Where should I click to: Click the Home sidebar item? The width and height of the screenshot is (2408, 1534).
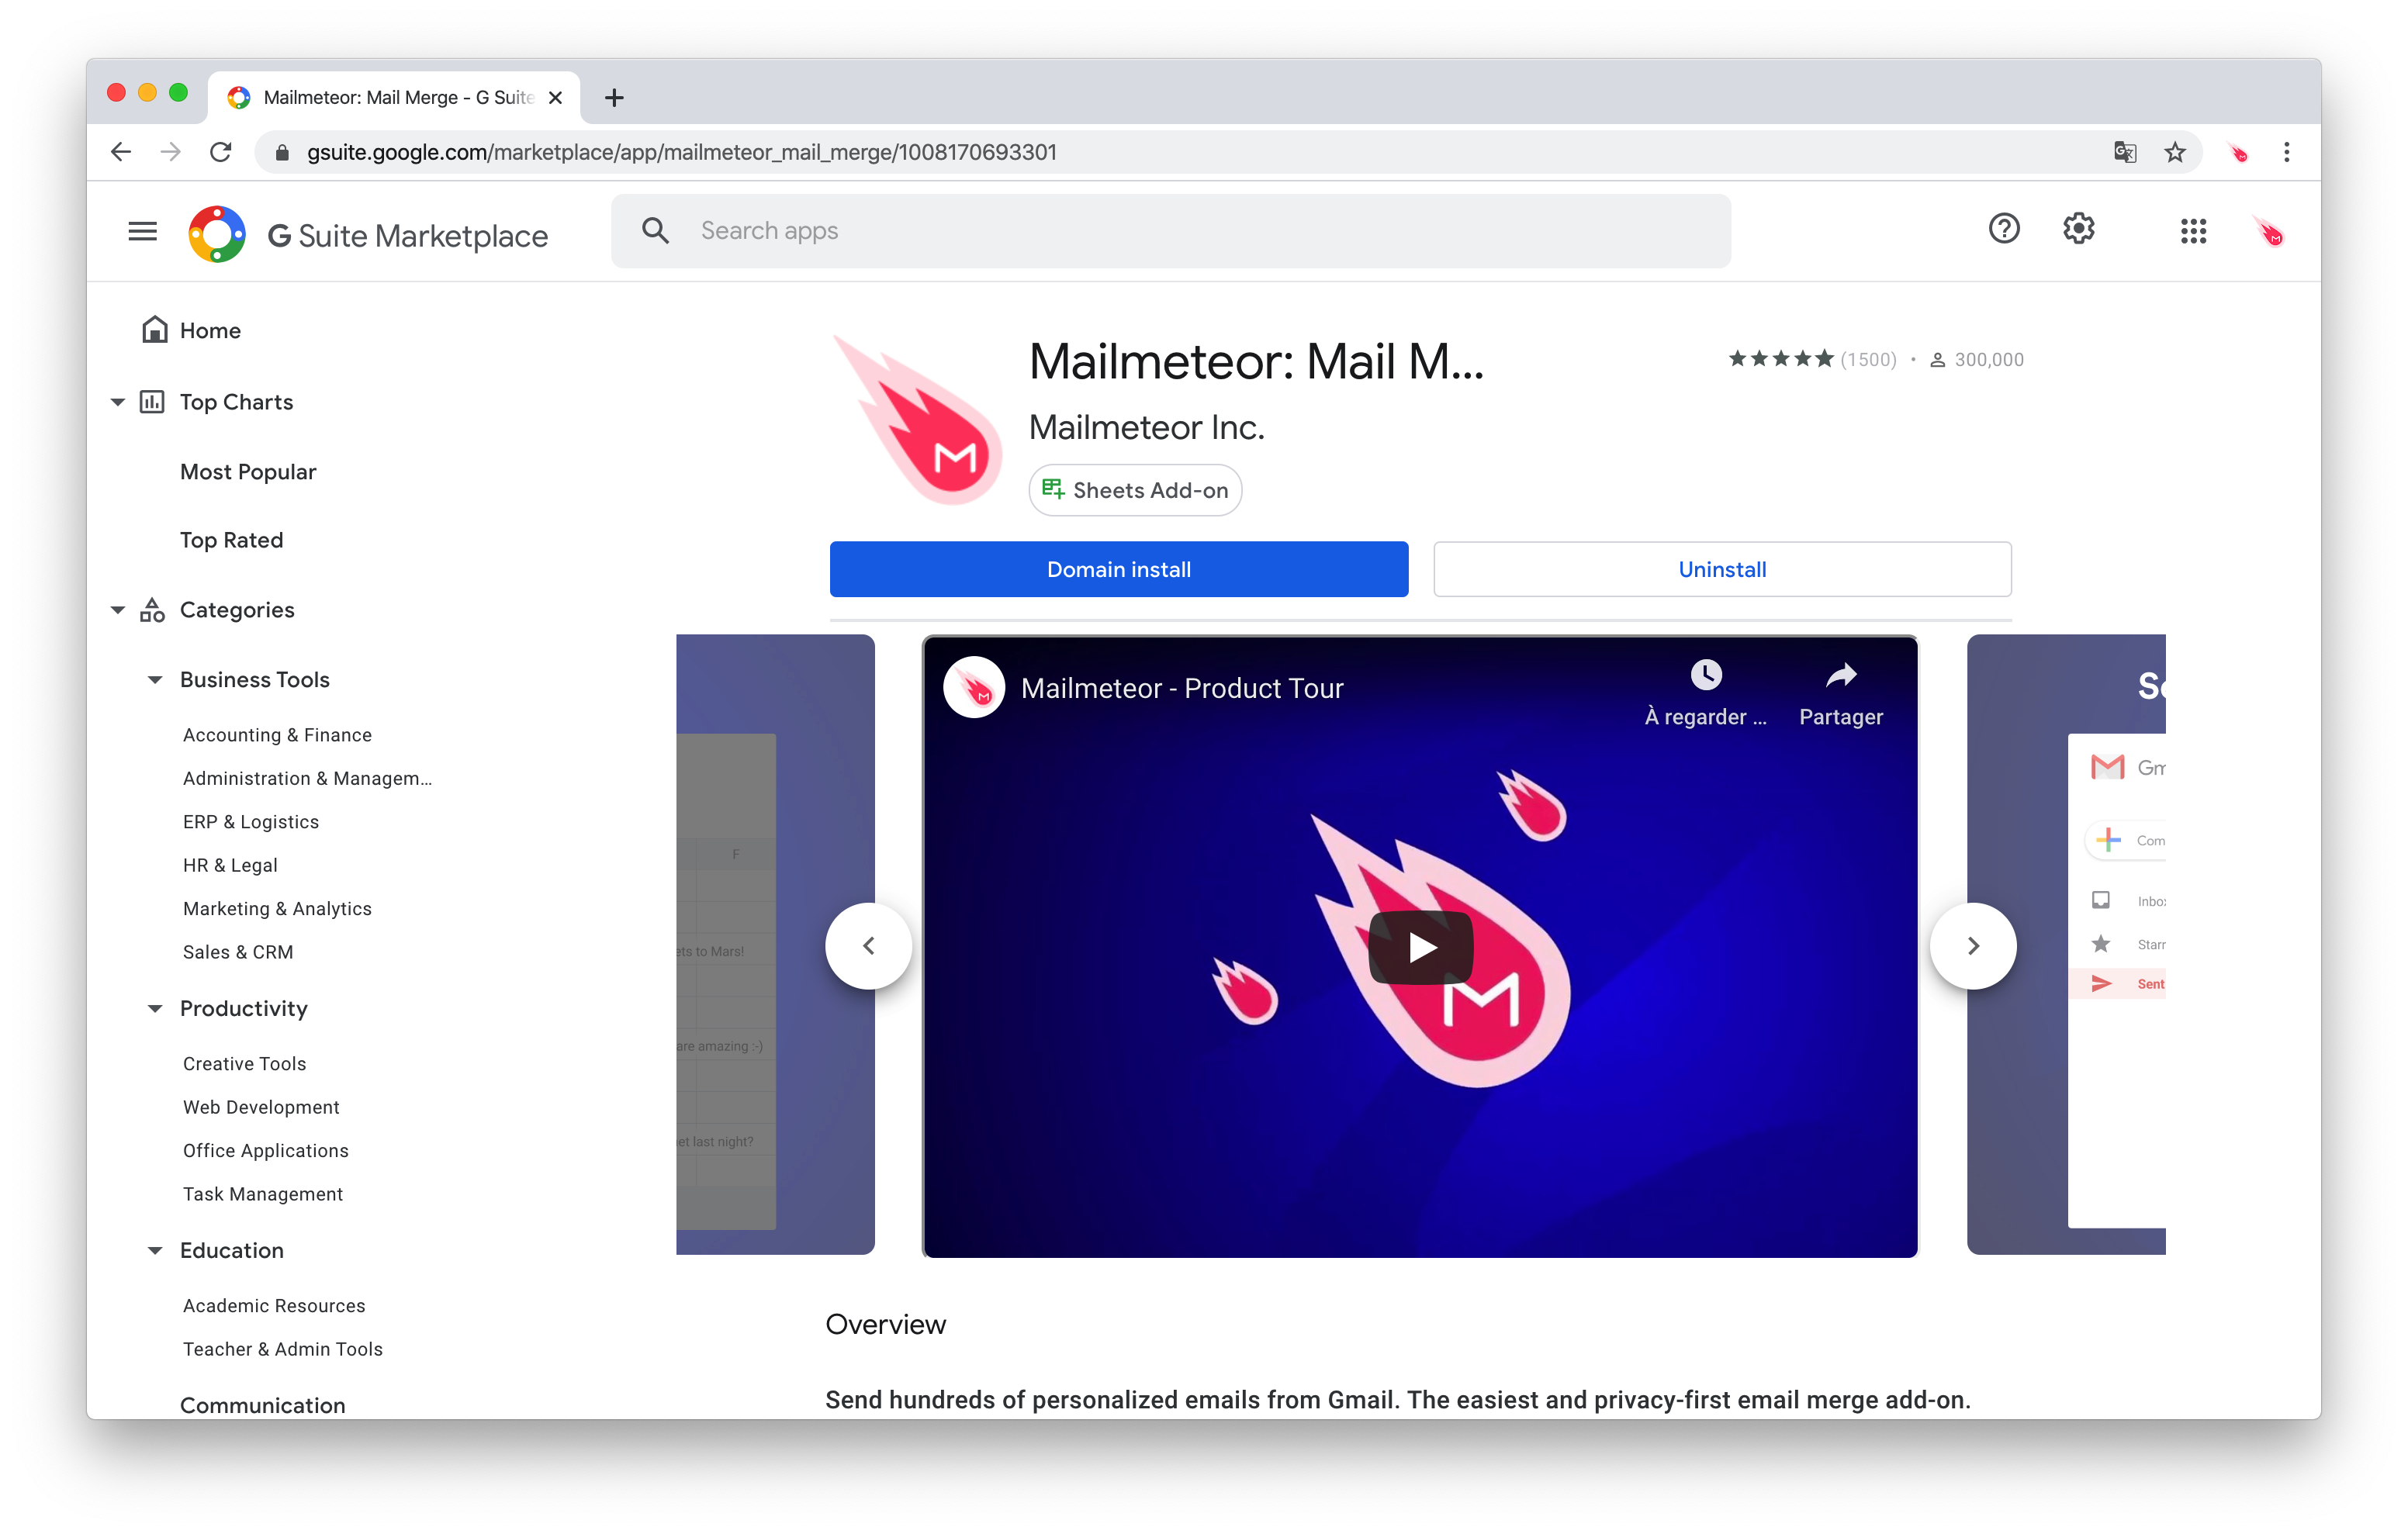[x=191, y=330]
